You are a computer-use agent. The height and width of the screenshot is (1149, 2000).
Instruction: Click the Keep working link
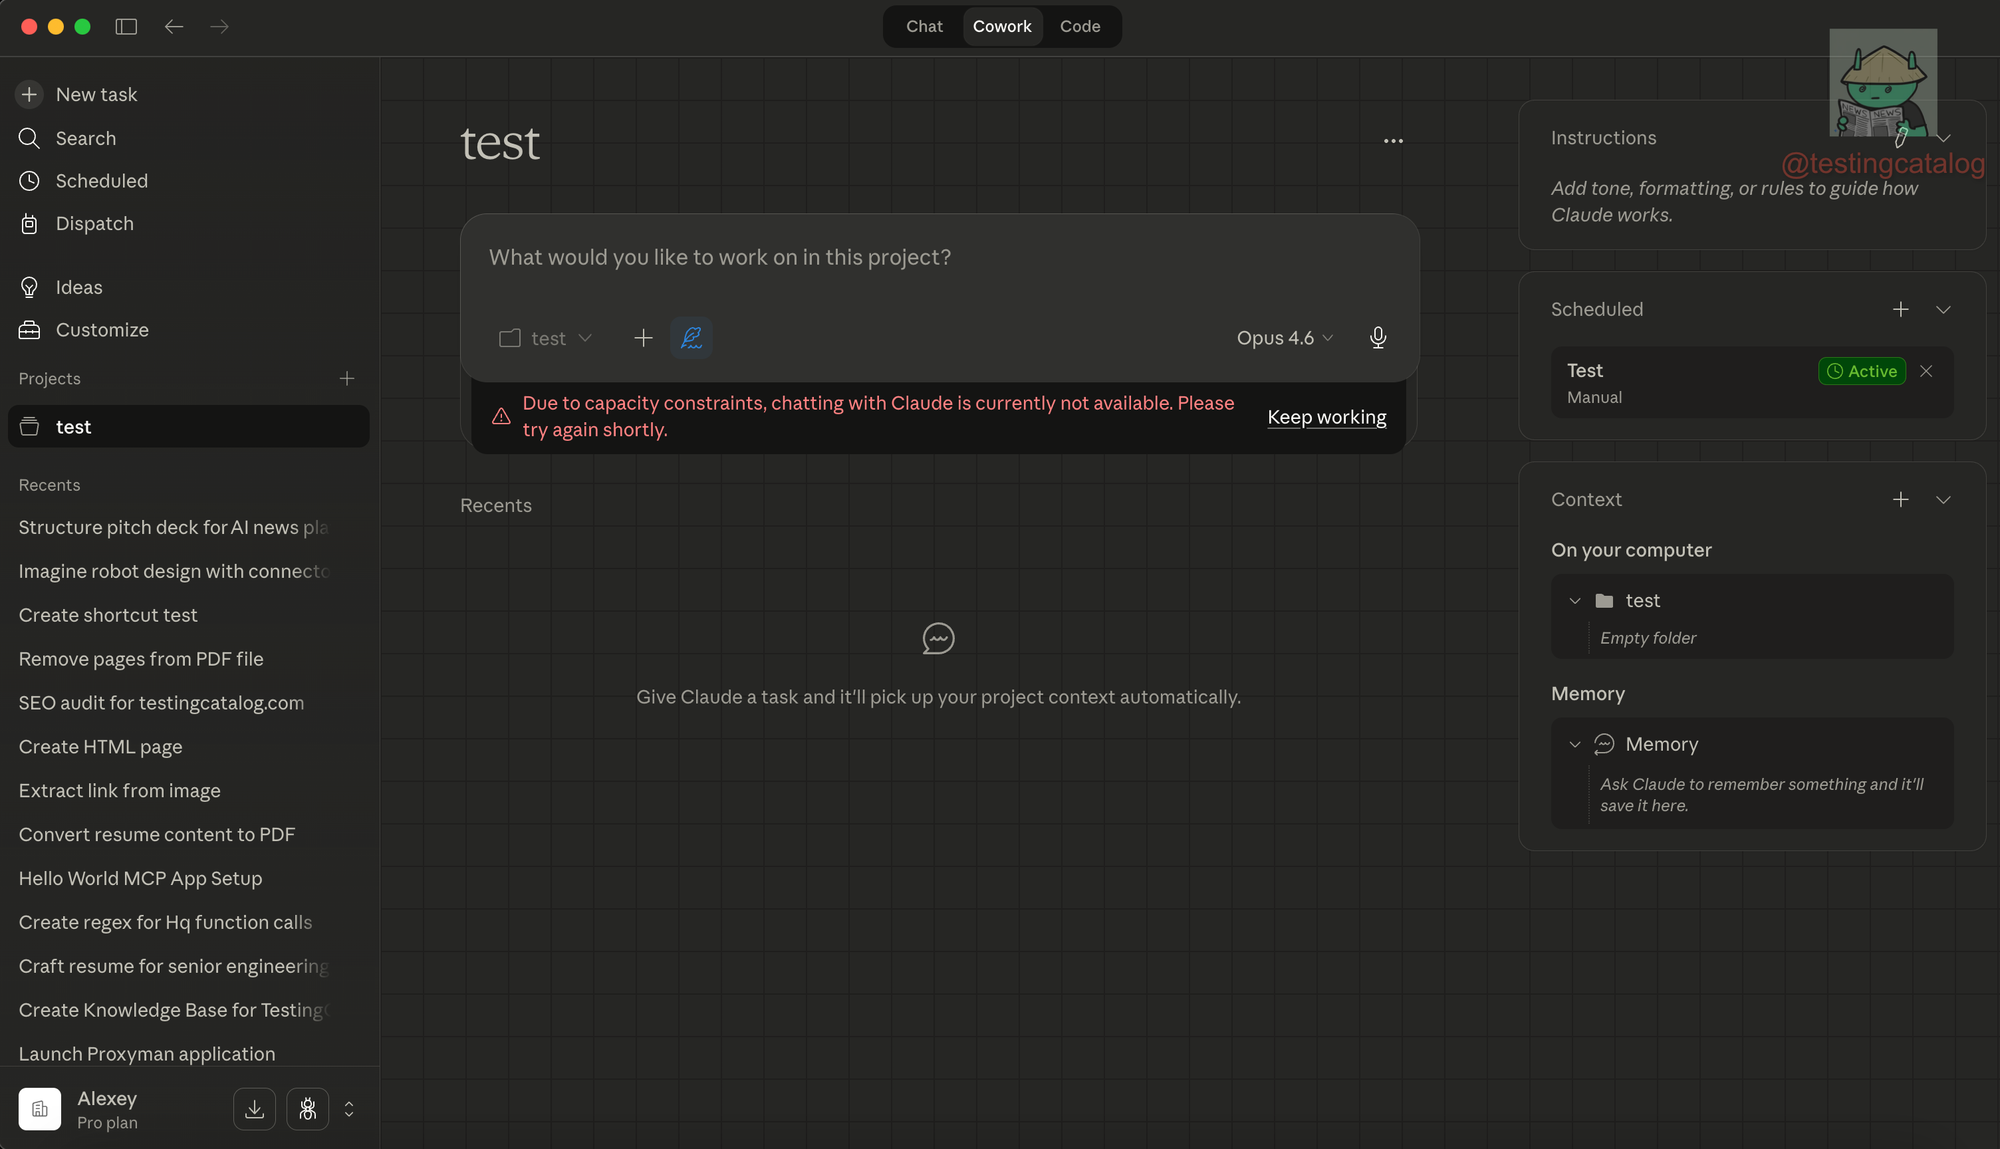[x=1326, y=417]
